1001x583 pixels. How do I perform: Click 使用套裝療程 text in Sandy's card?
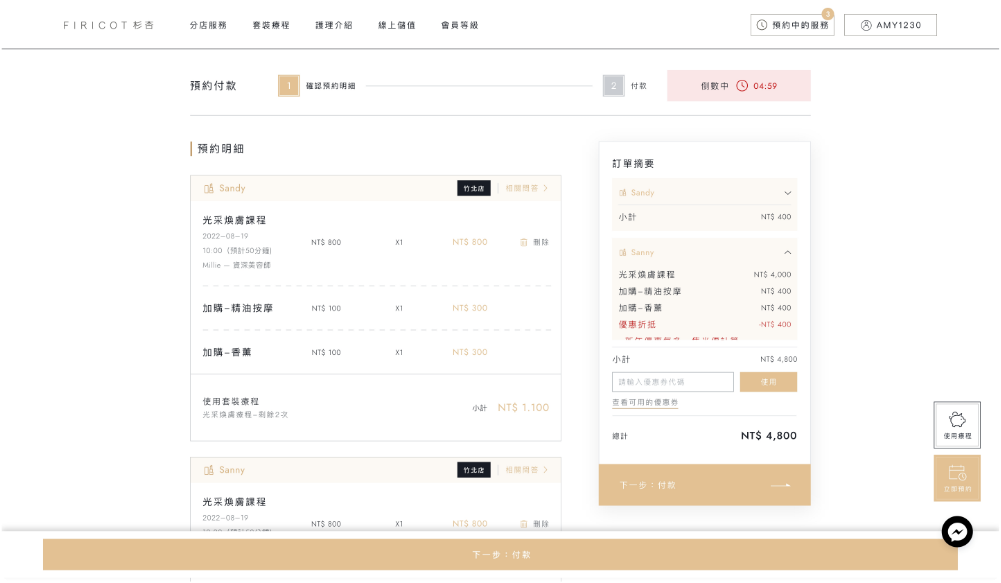[x=230, y=401]
